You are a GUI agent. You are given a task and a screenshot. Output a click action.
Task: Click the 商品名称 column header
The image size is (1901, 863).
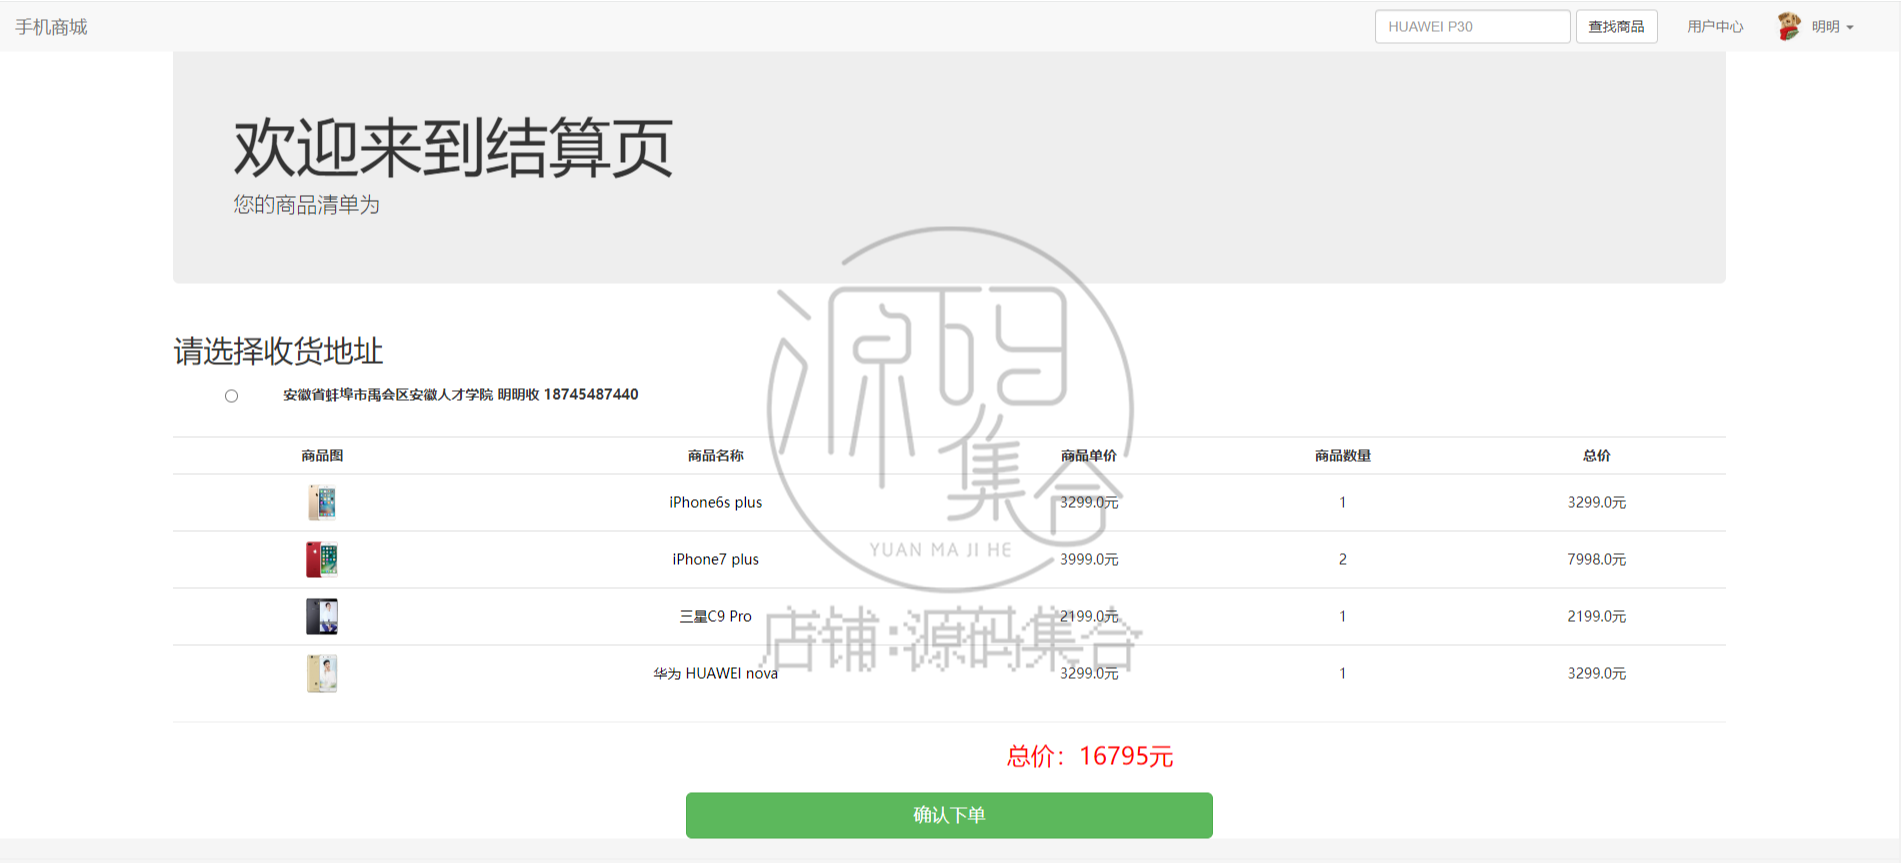click(715, 455)
